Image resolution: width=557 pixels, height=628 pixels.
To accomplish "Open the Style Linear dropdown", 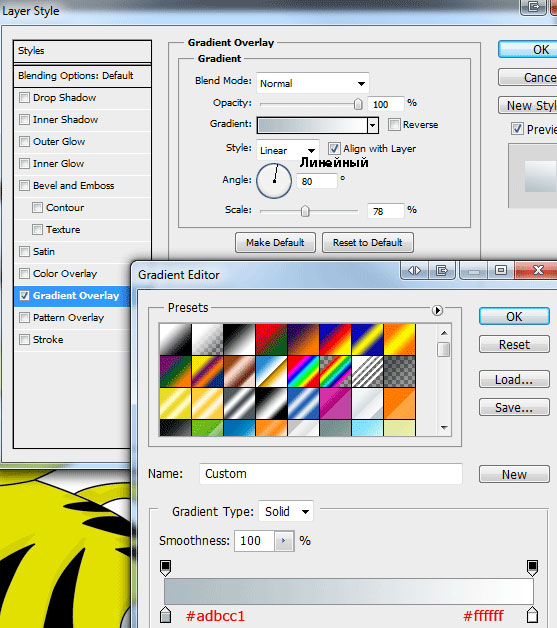I will click(x=288, y=150).
